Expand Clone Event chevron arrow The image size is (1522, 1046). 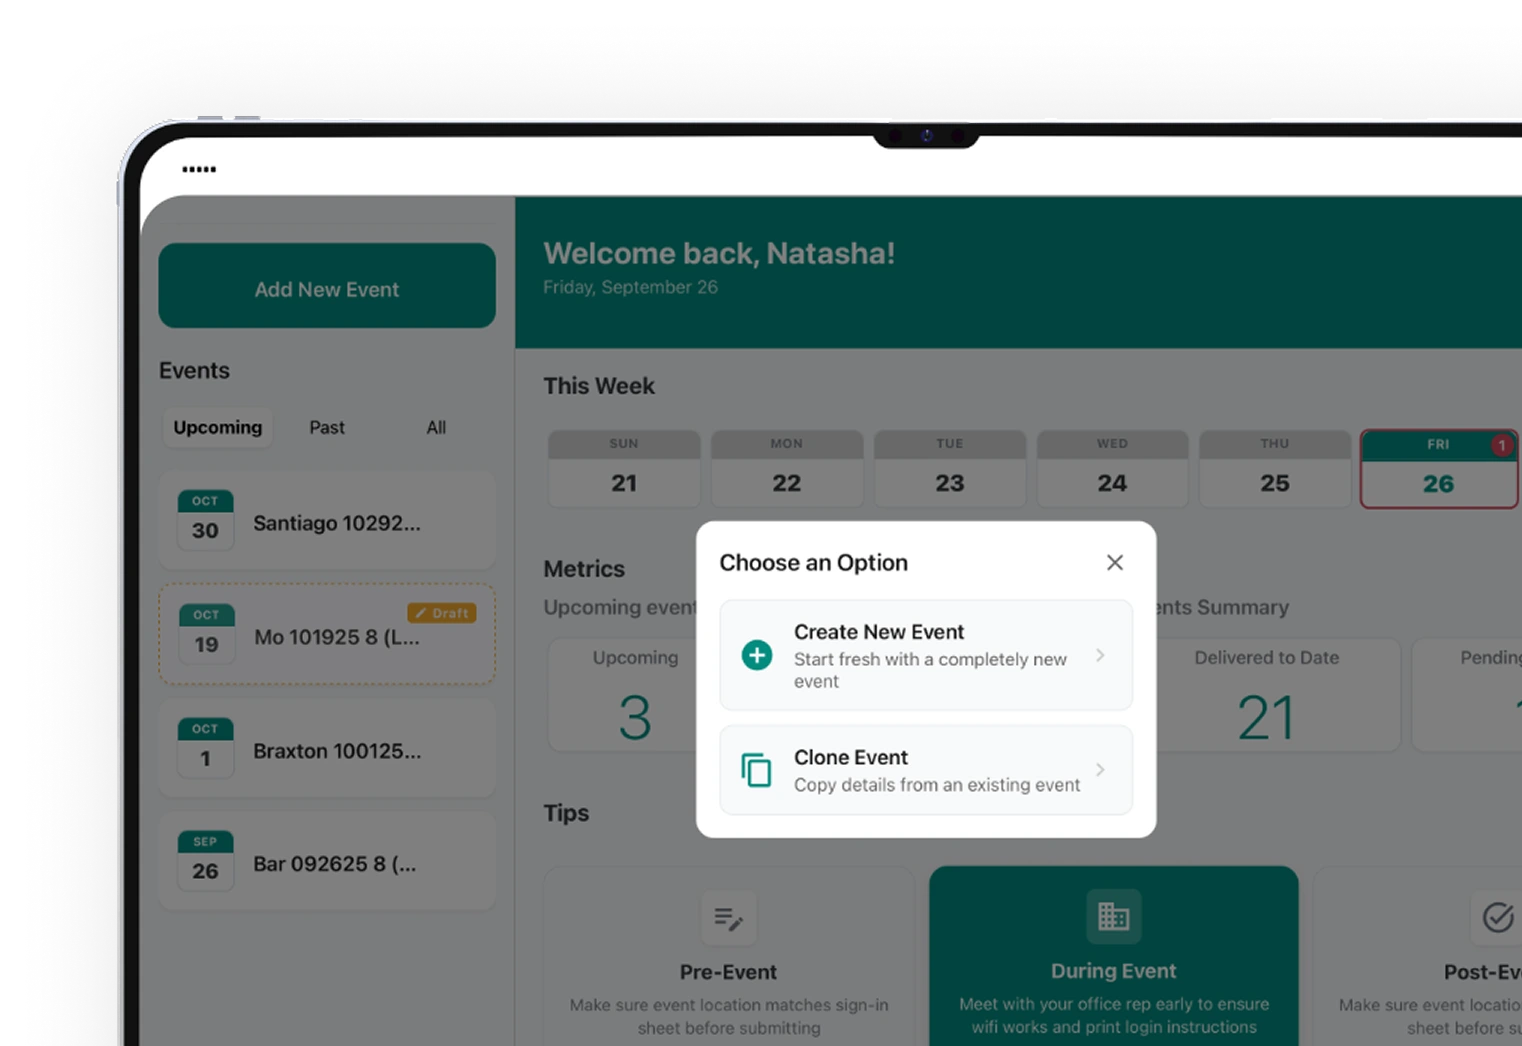1100,770
